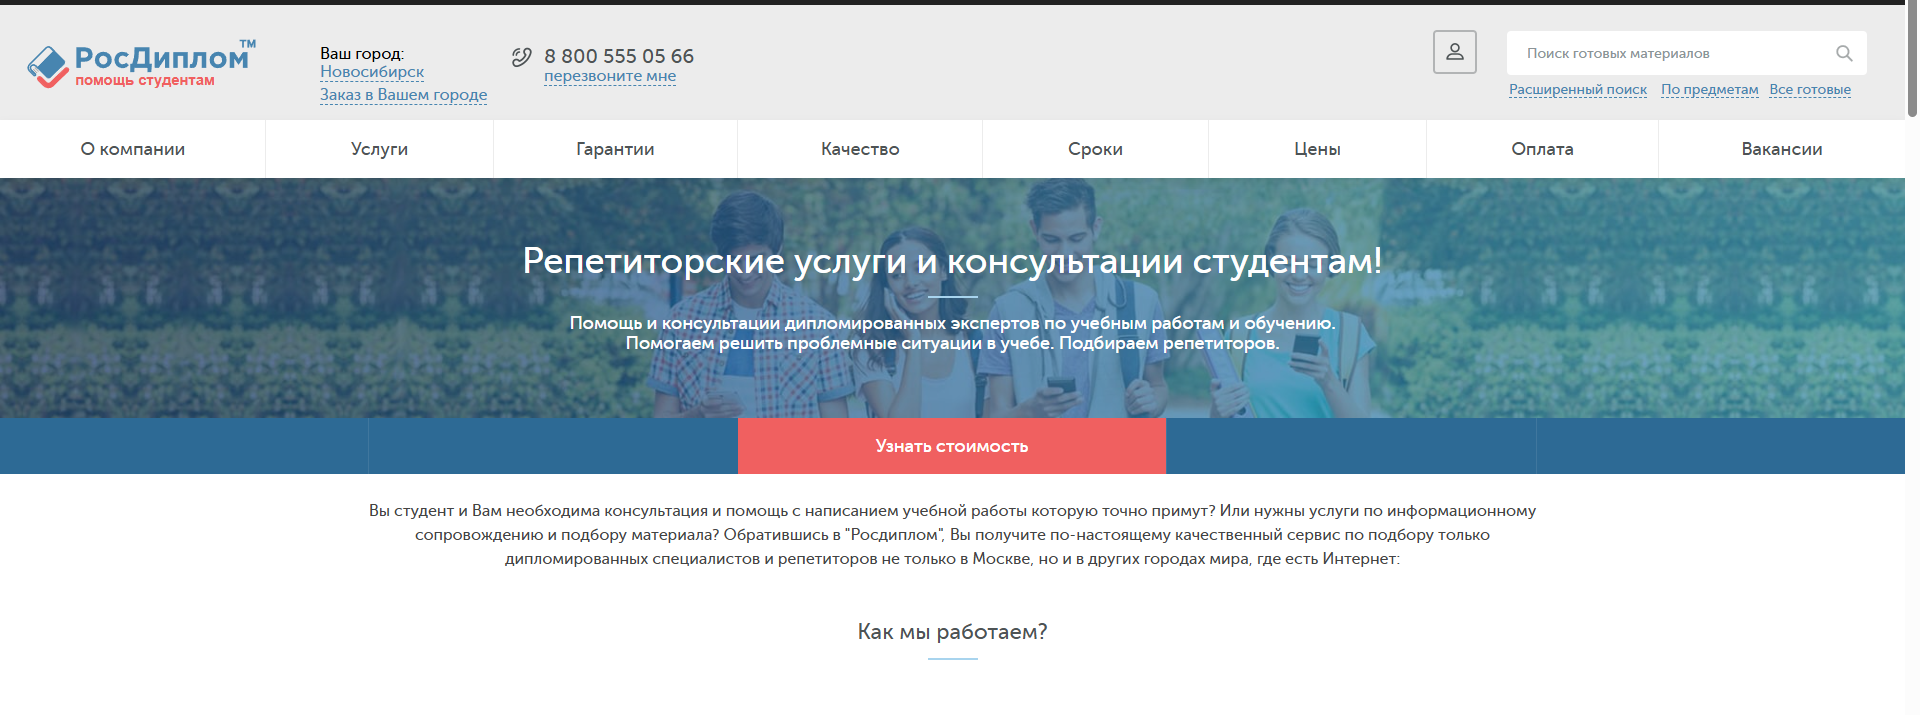The image size is (1920, 715).
Task: Open the Услуги menu item
Action: tap(380, 149)
